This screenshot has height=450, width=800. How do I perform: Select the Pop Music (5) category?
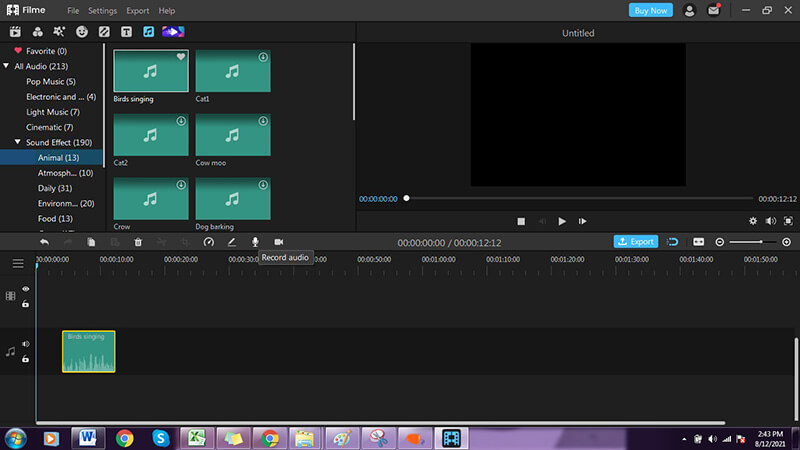[x=51, y=82]
